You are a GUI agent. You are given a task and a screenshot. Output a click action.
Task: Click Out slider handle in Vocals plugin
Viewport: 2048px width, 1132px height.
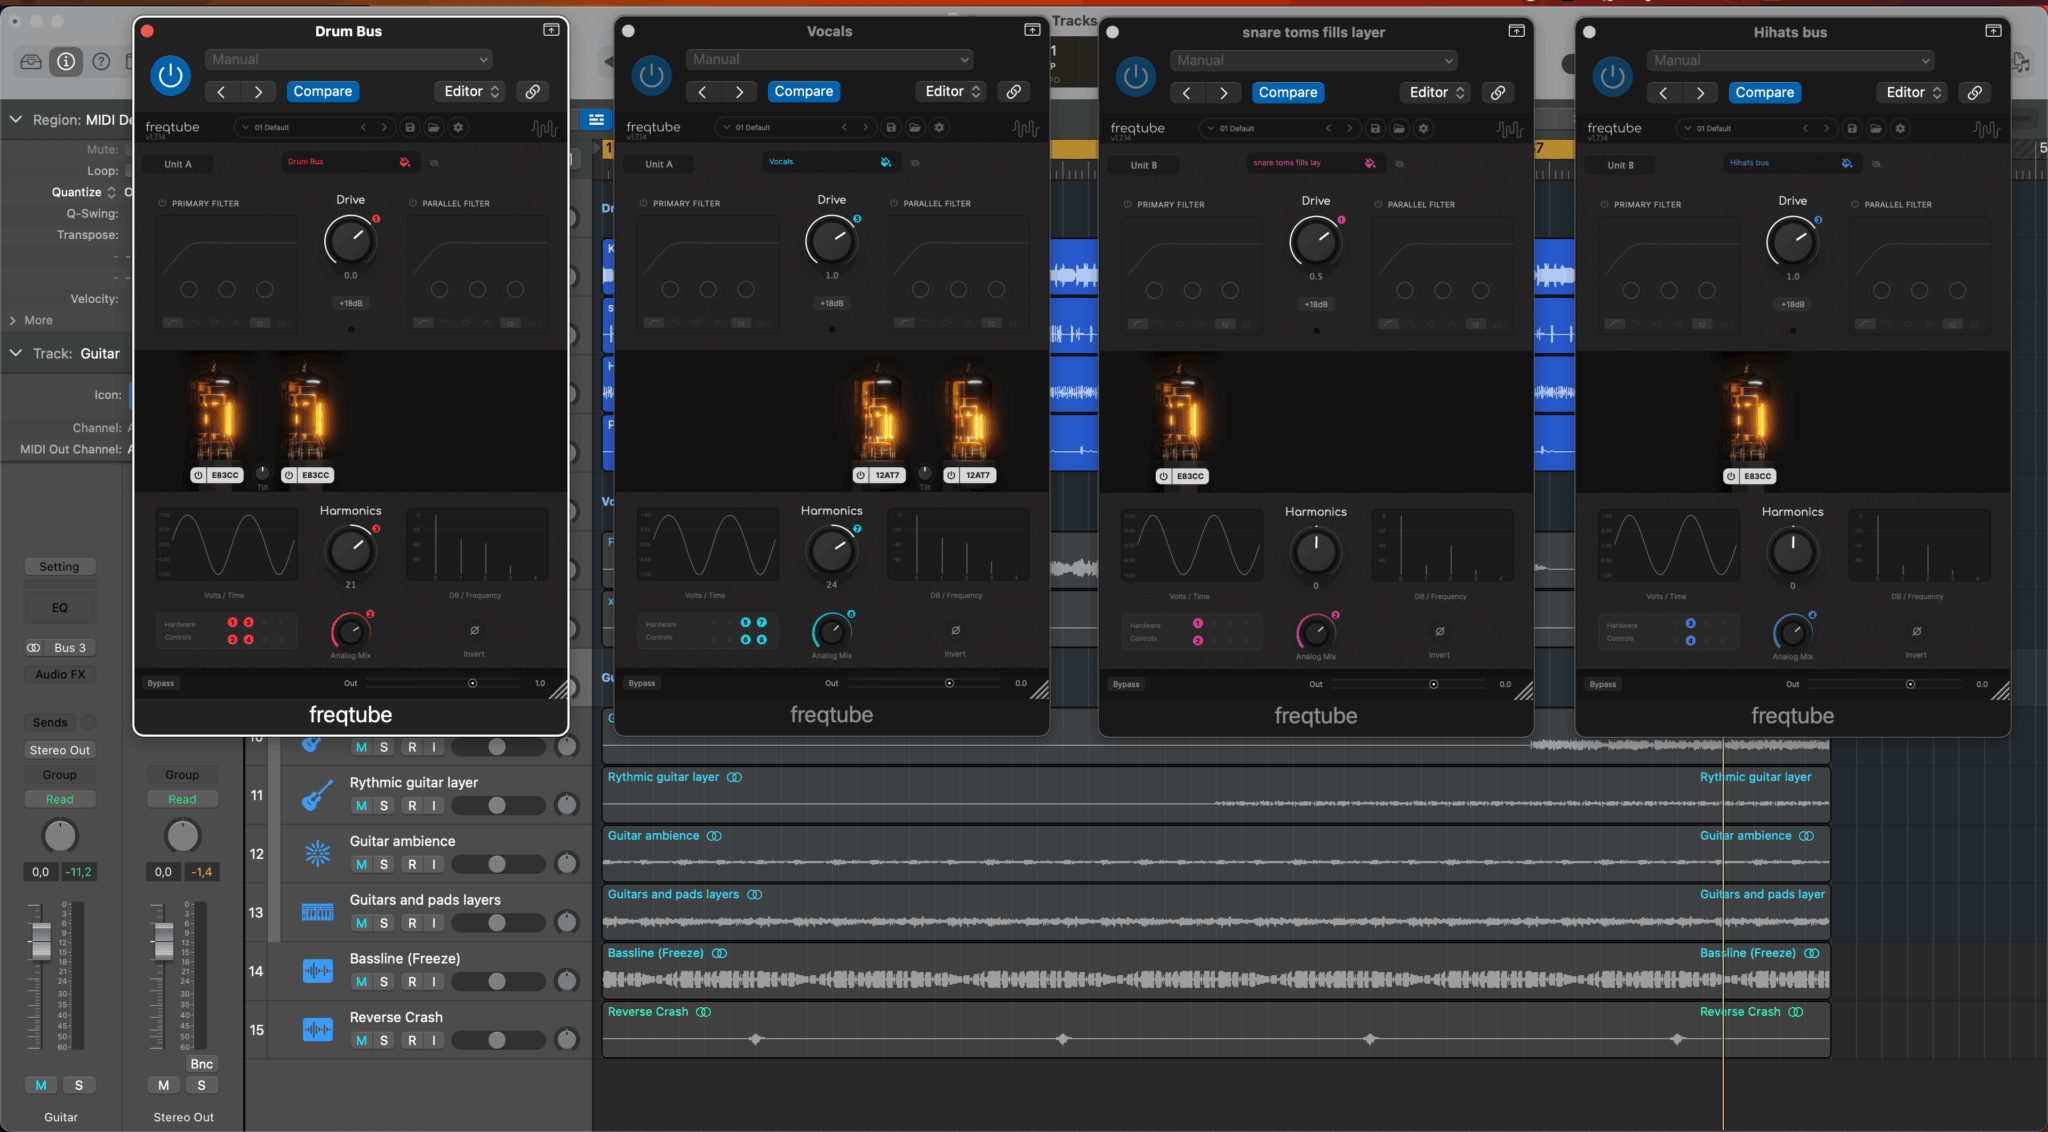[x=949, y=683]
